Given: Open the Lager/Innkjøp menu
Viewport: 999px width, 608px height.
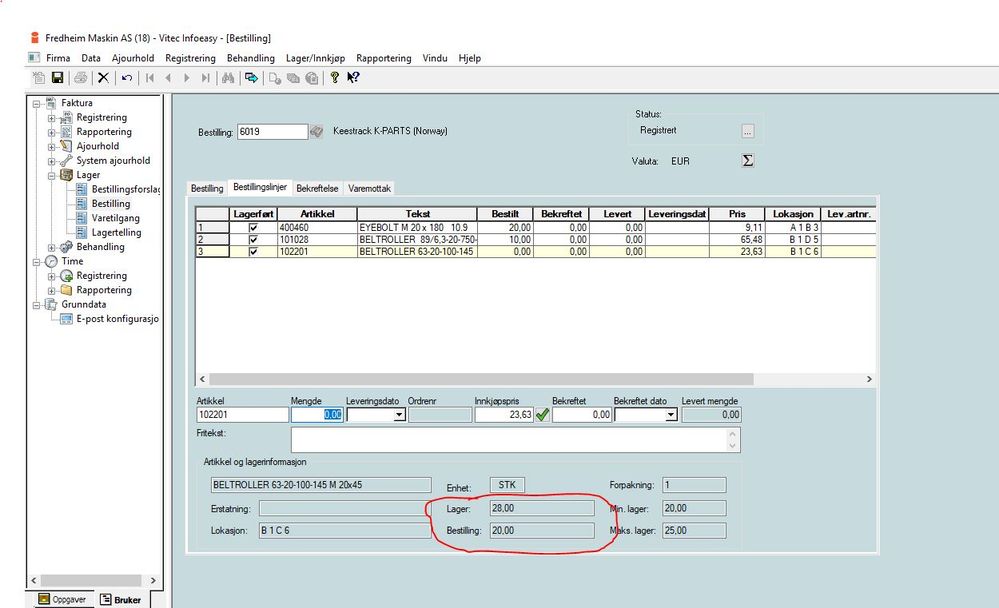Looking at the screenshot, I should 315,58.
